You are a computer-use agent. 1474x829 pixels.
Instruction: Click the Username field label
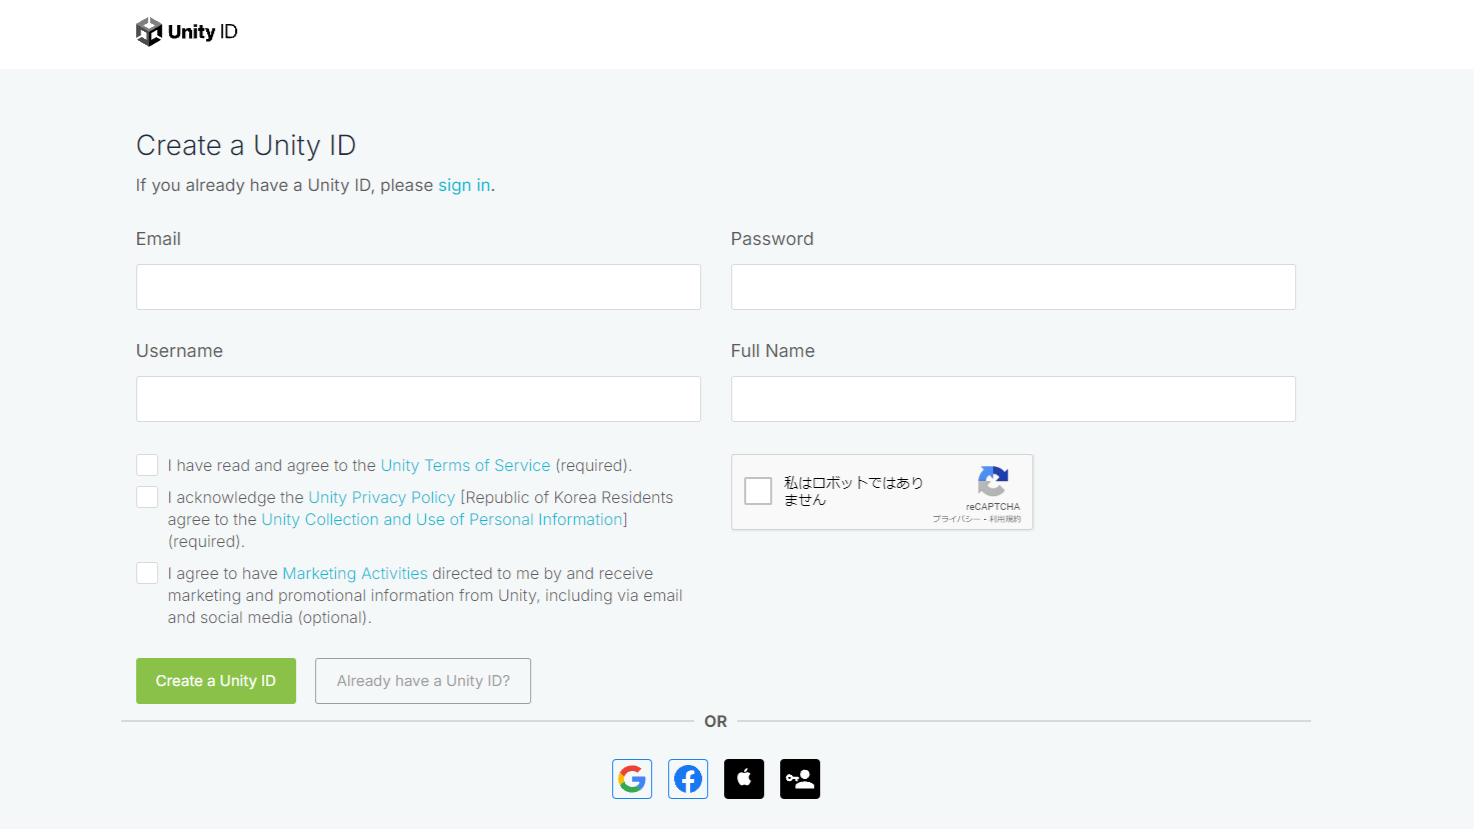click(x=179, y=351)
